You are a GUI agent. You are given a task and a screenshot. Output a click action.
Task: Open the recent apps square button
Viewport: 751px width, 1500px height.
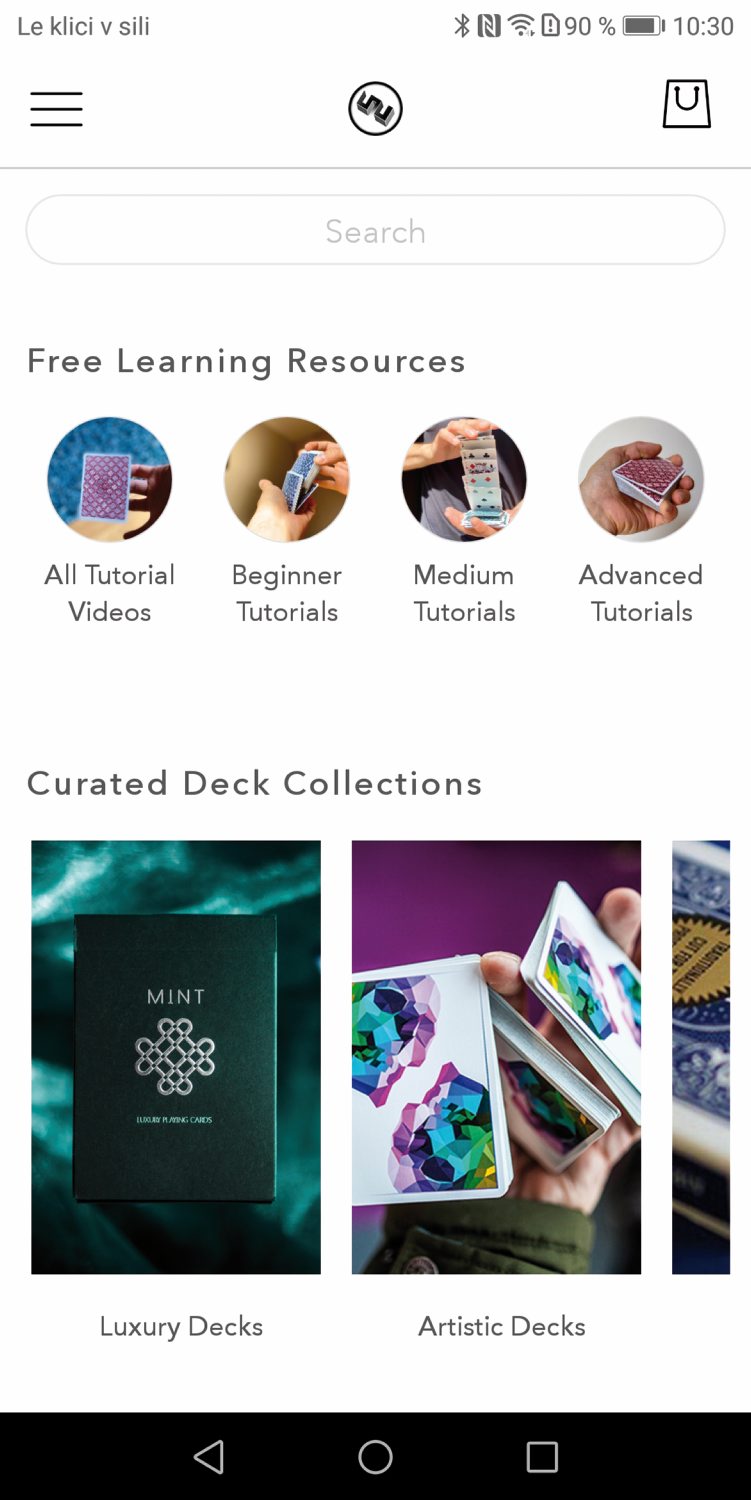pos(542,1457)
